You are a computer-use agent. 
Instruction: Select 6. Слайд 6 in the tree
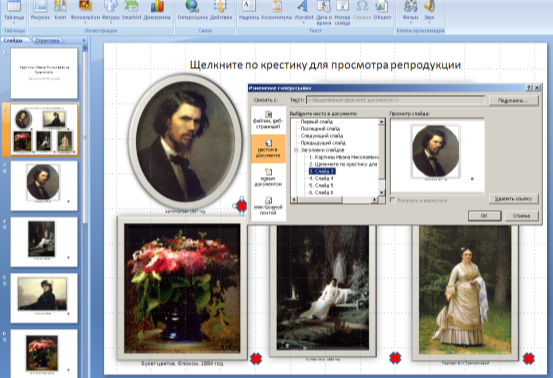point(321,193)
